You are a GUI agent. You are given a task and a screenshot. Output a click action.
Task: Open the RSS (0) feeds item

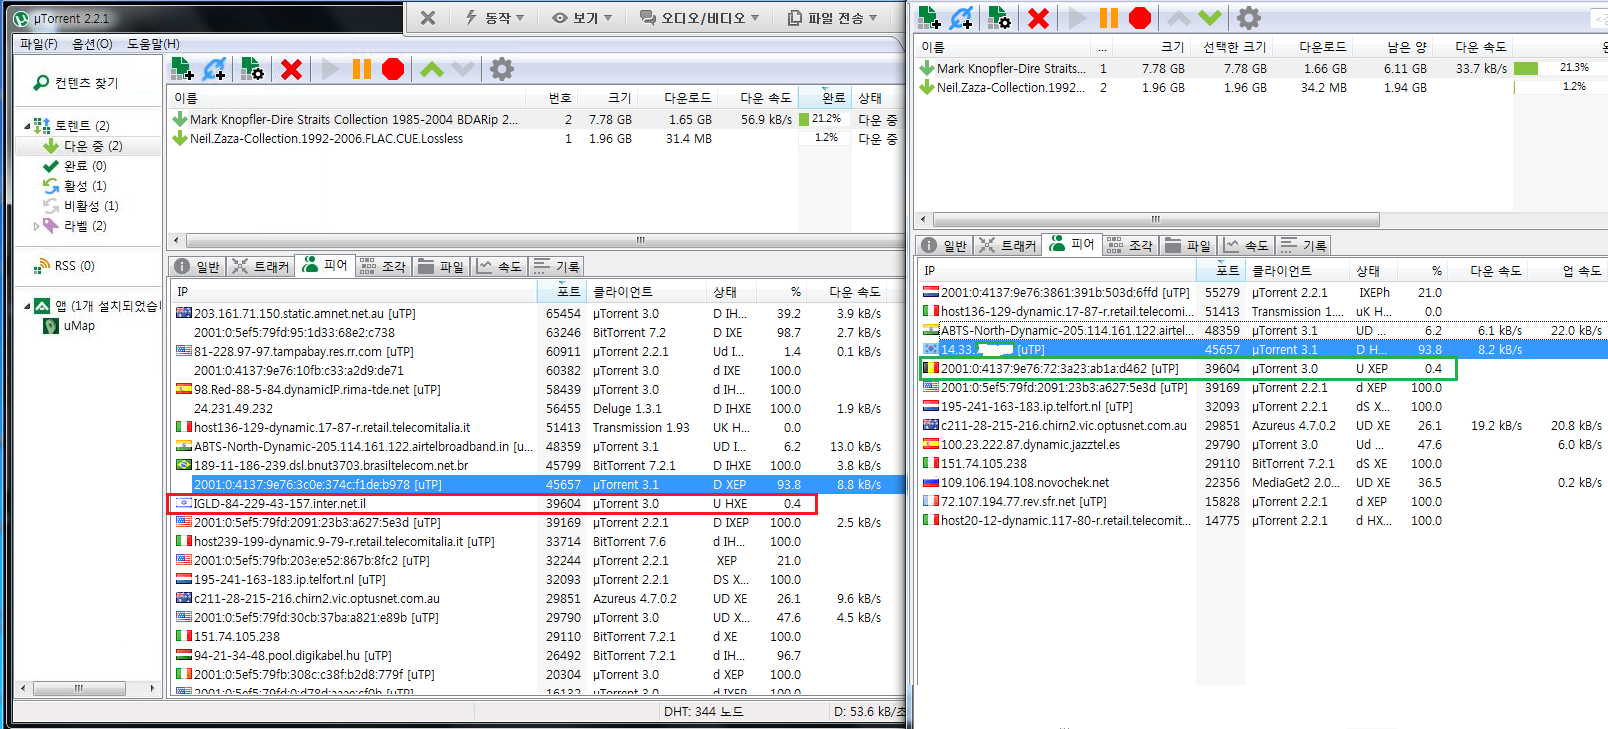point(65,266)
